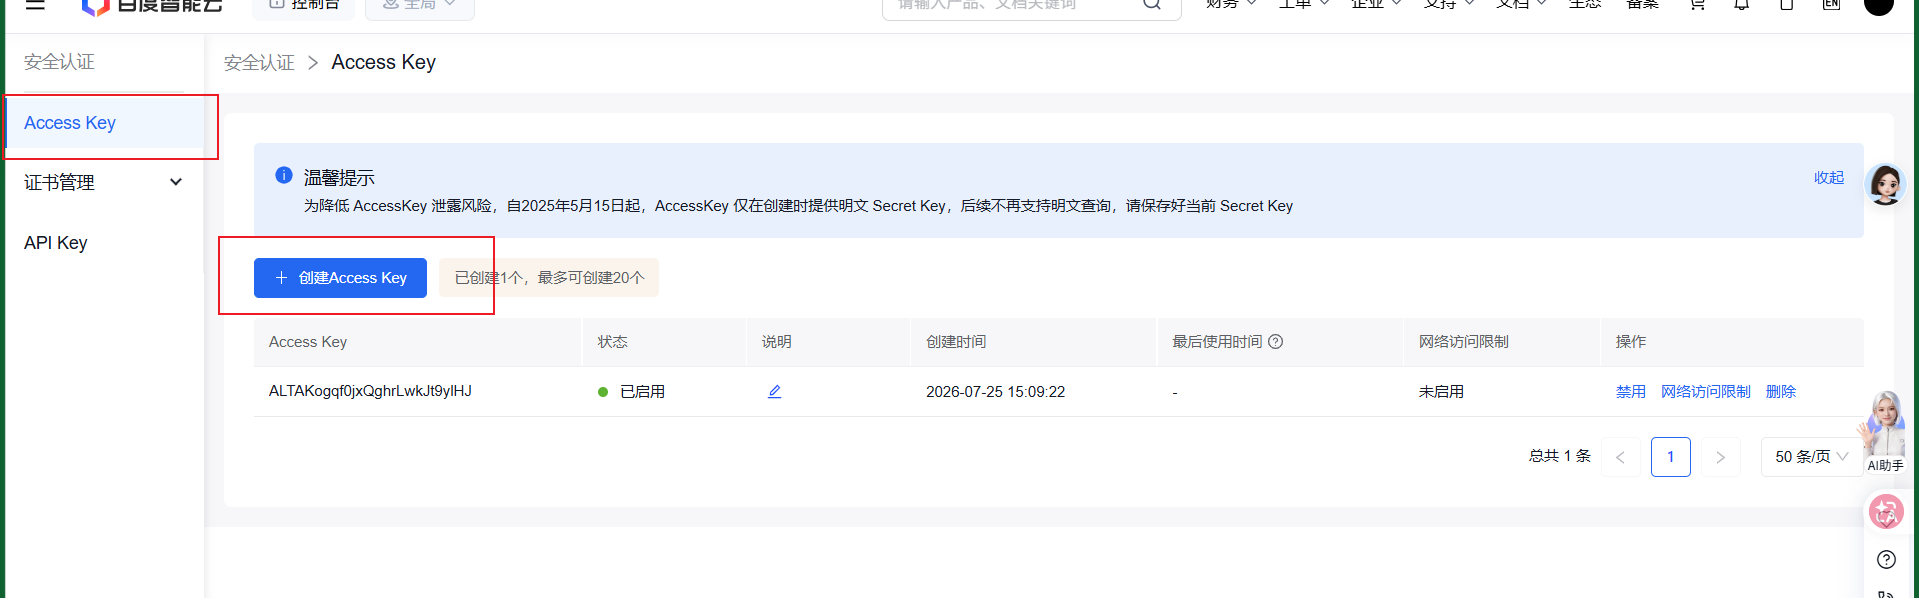Click the 总共 1 条 total count
Viewport: 1919px width, 598px height.
(1559, 456)
